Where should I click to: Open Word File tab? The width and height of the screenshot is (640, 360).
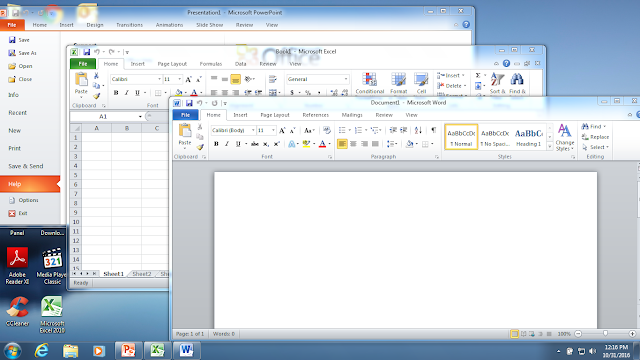186,115
